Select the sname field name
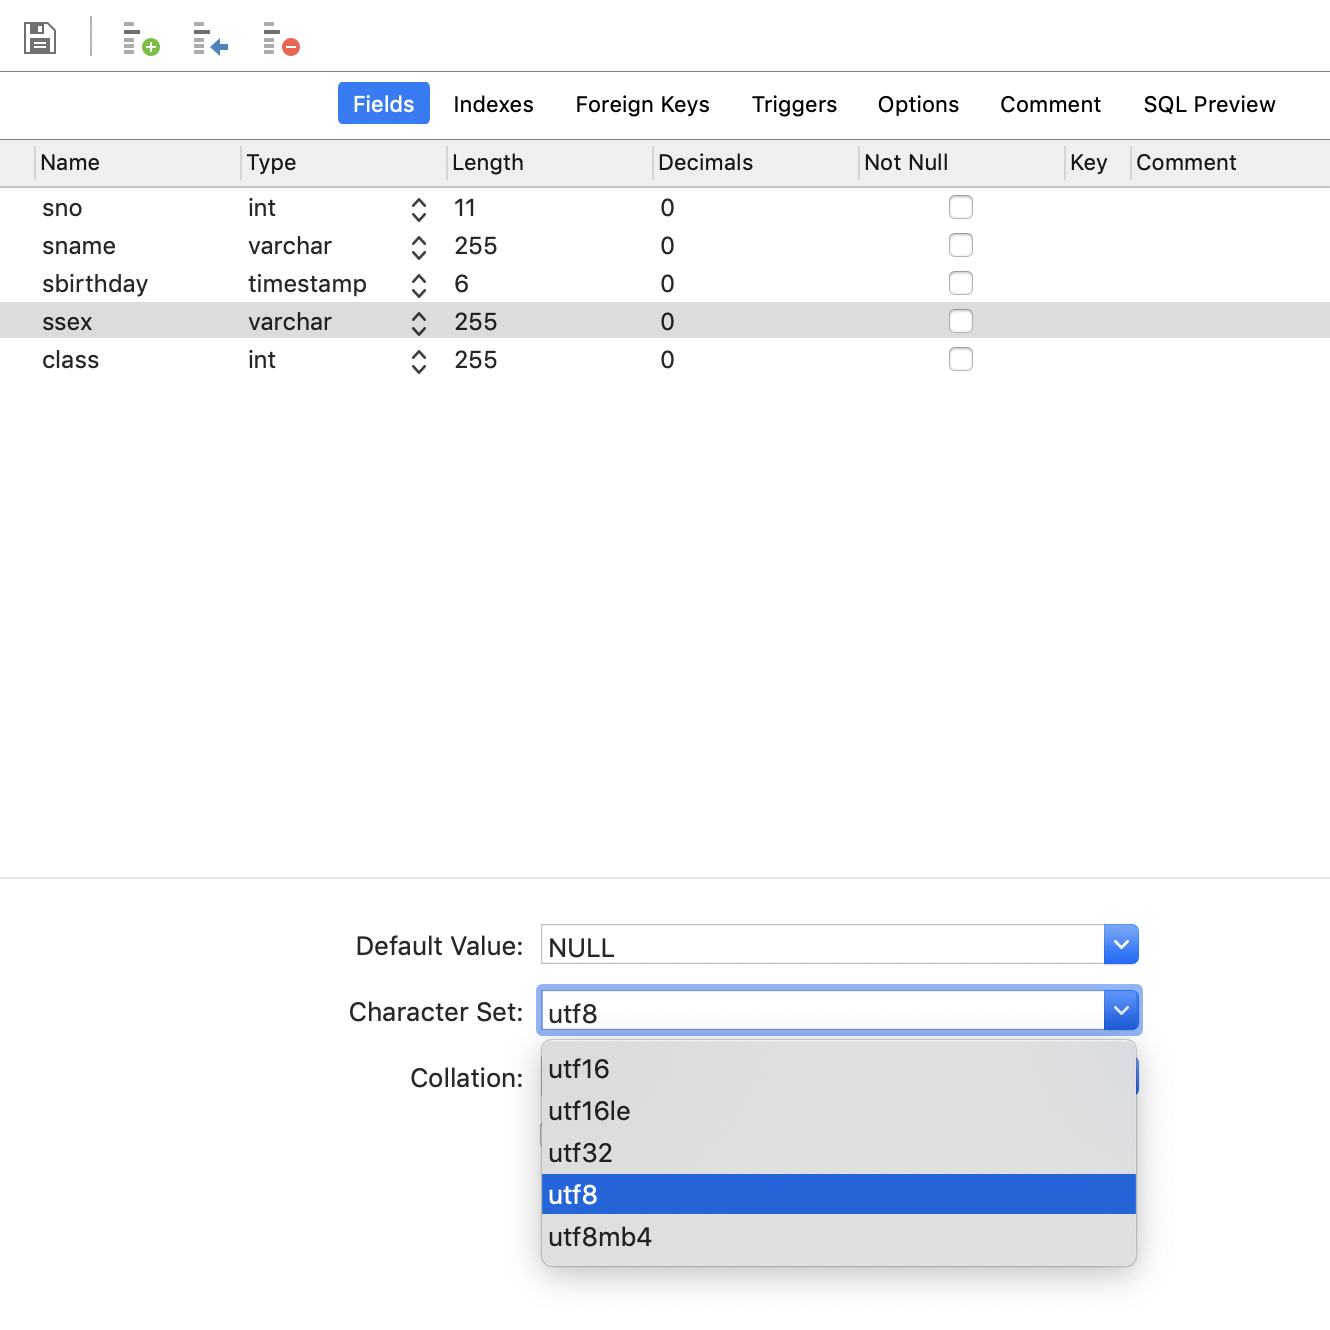 [79, 246]
